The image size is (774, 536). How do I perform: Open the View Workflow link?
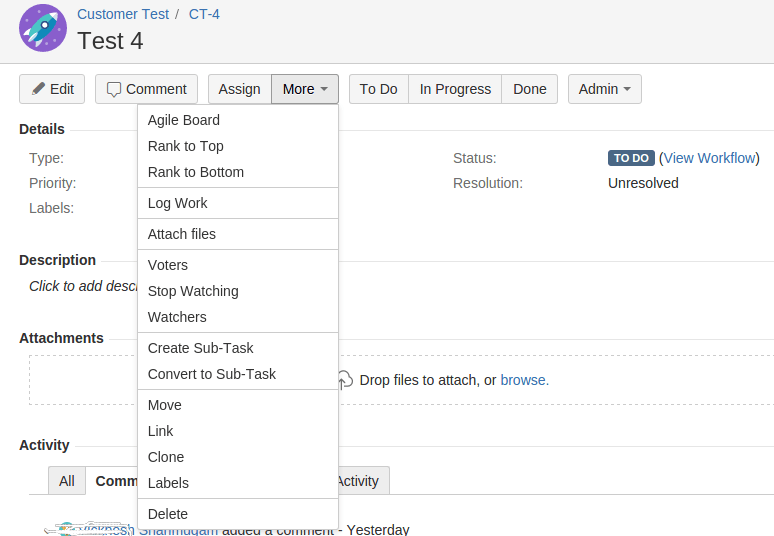click(709, 158)
